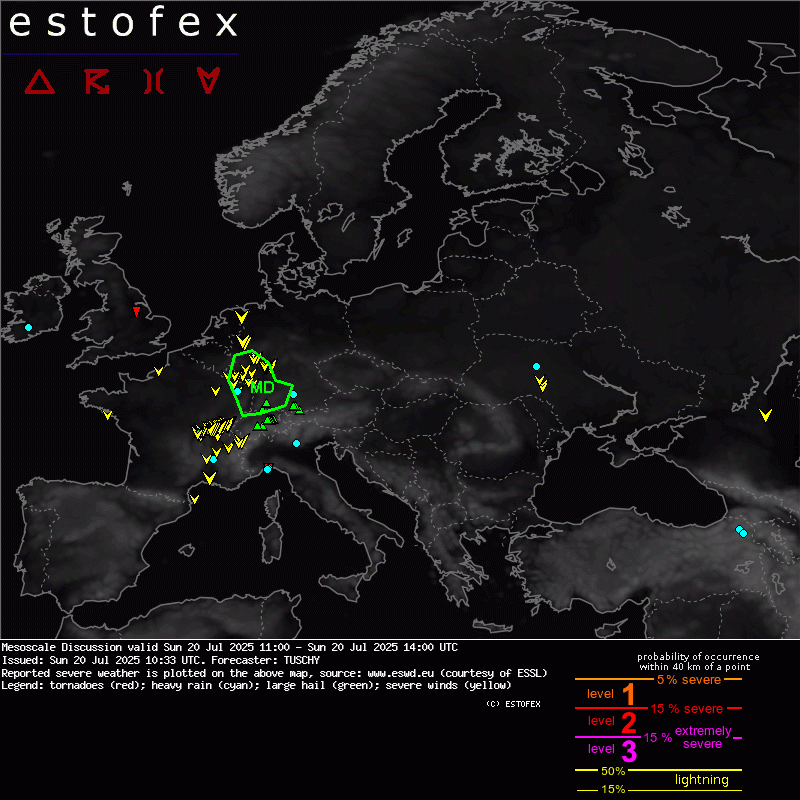Select the large yellow wind marker in southern France
This screenshot has height=800, width=800.
[x=210, y=478]
